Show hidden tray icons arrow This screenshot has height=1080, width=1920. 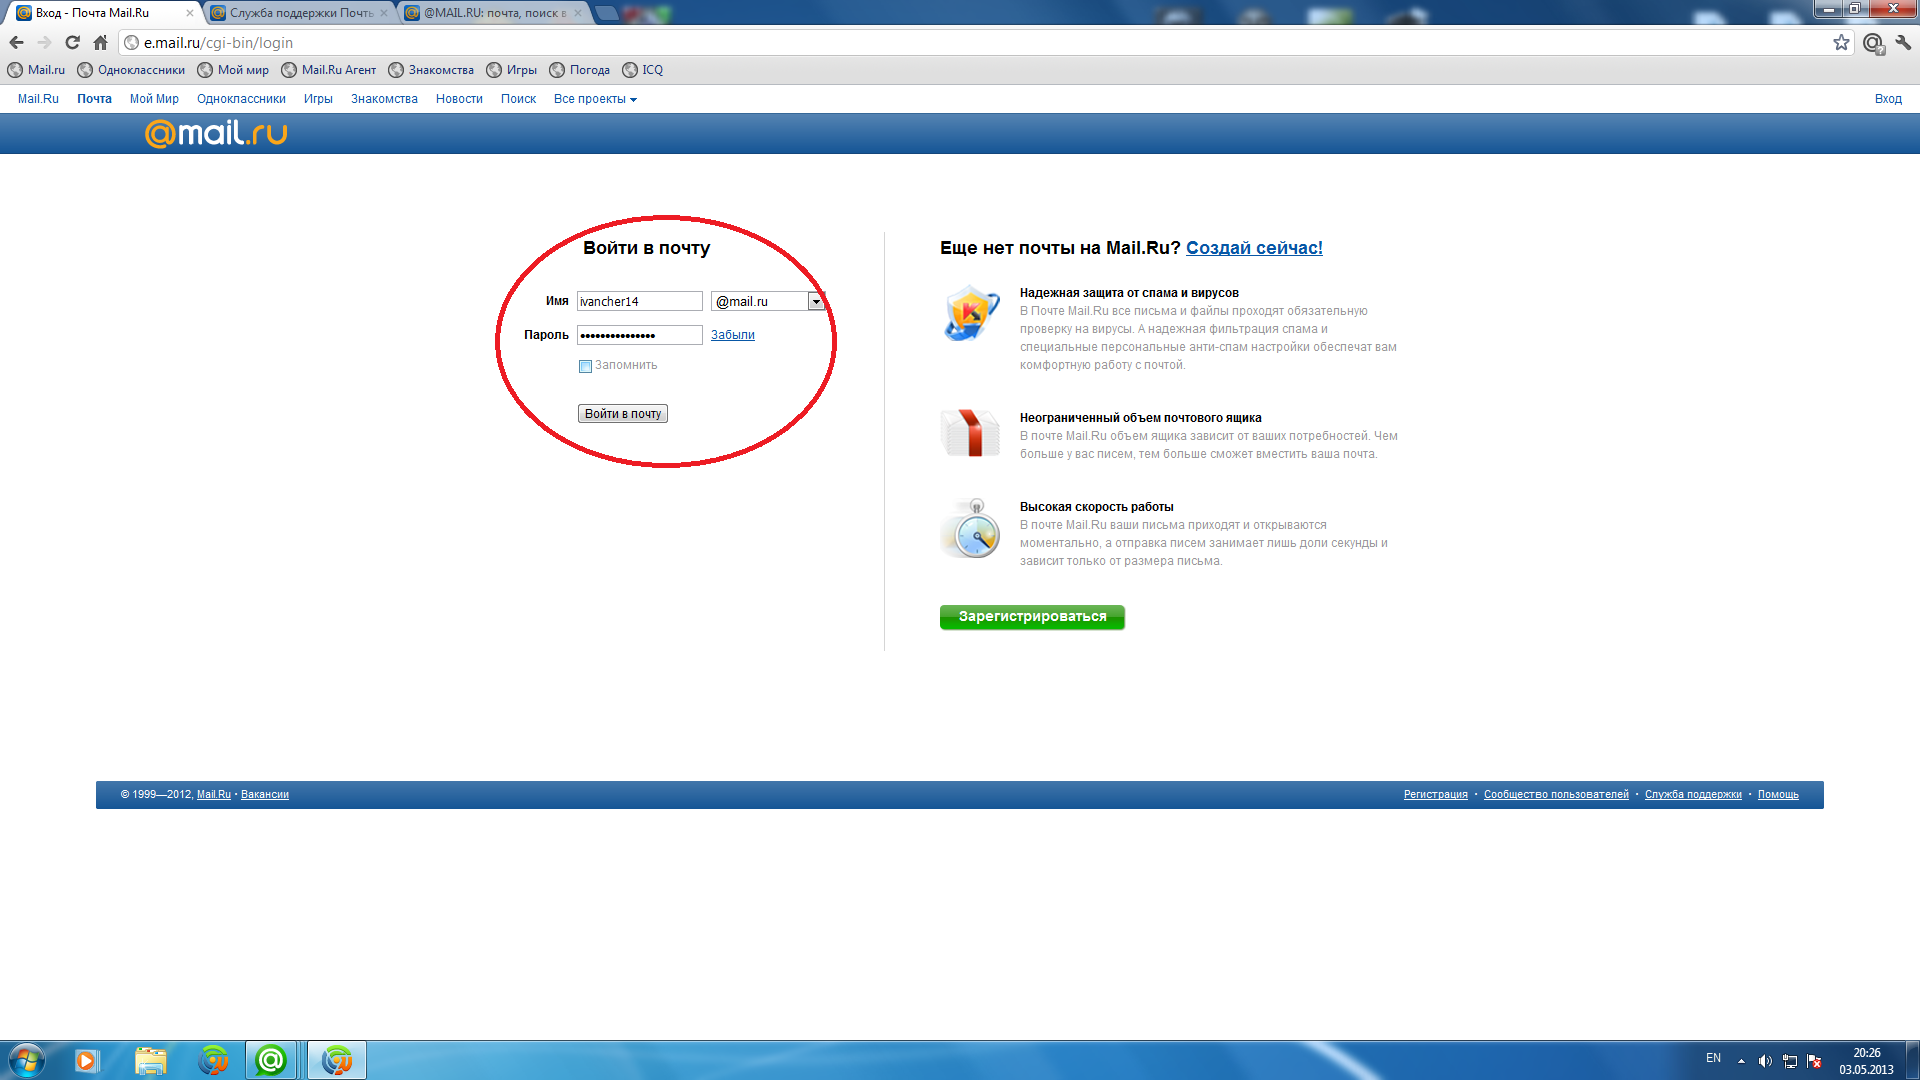pos(1741,1061)
